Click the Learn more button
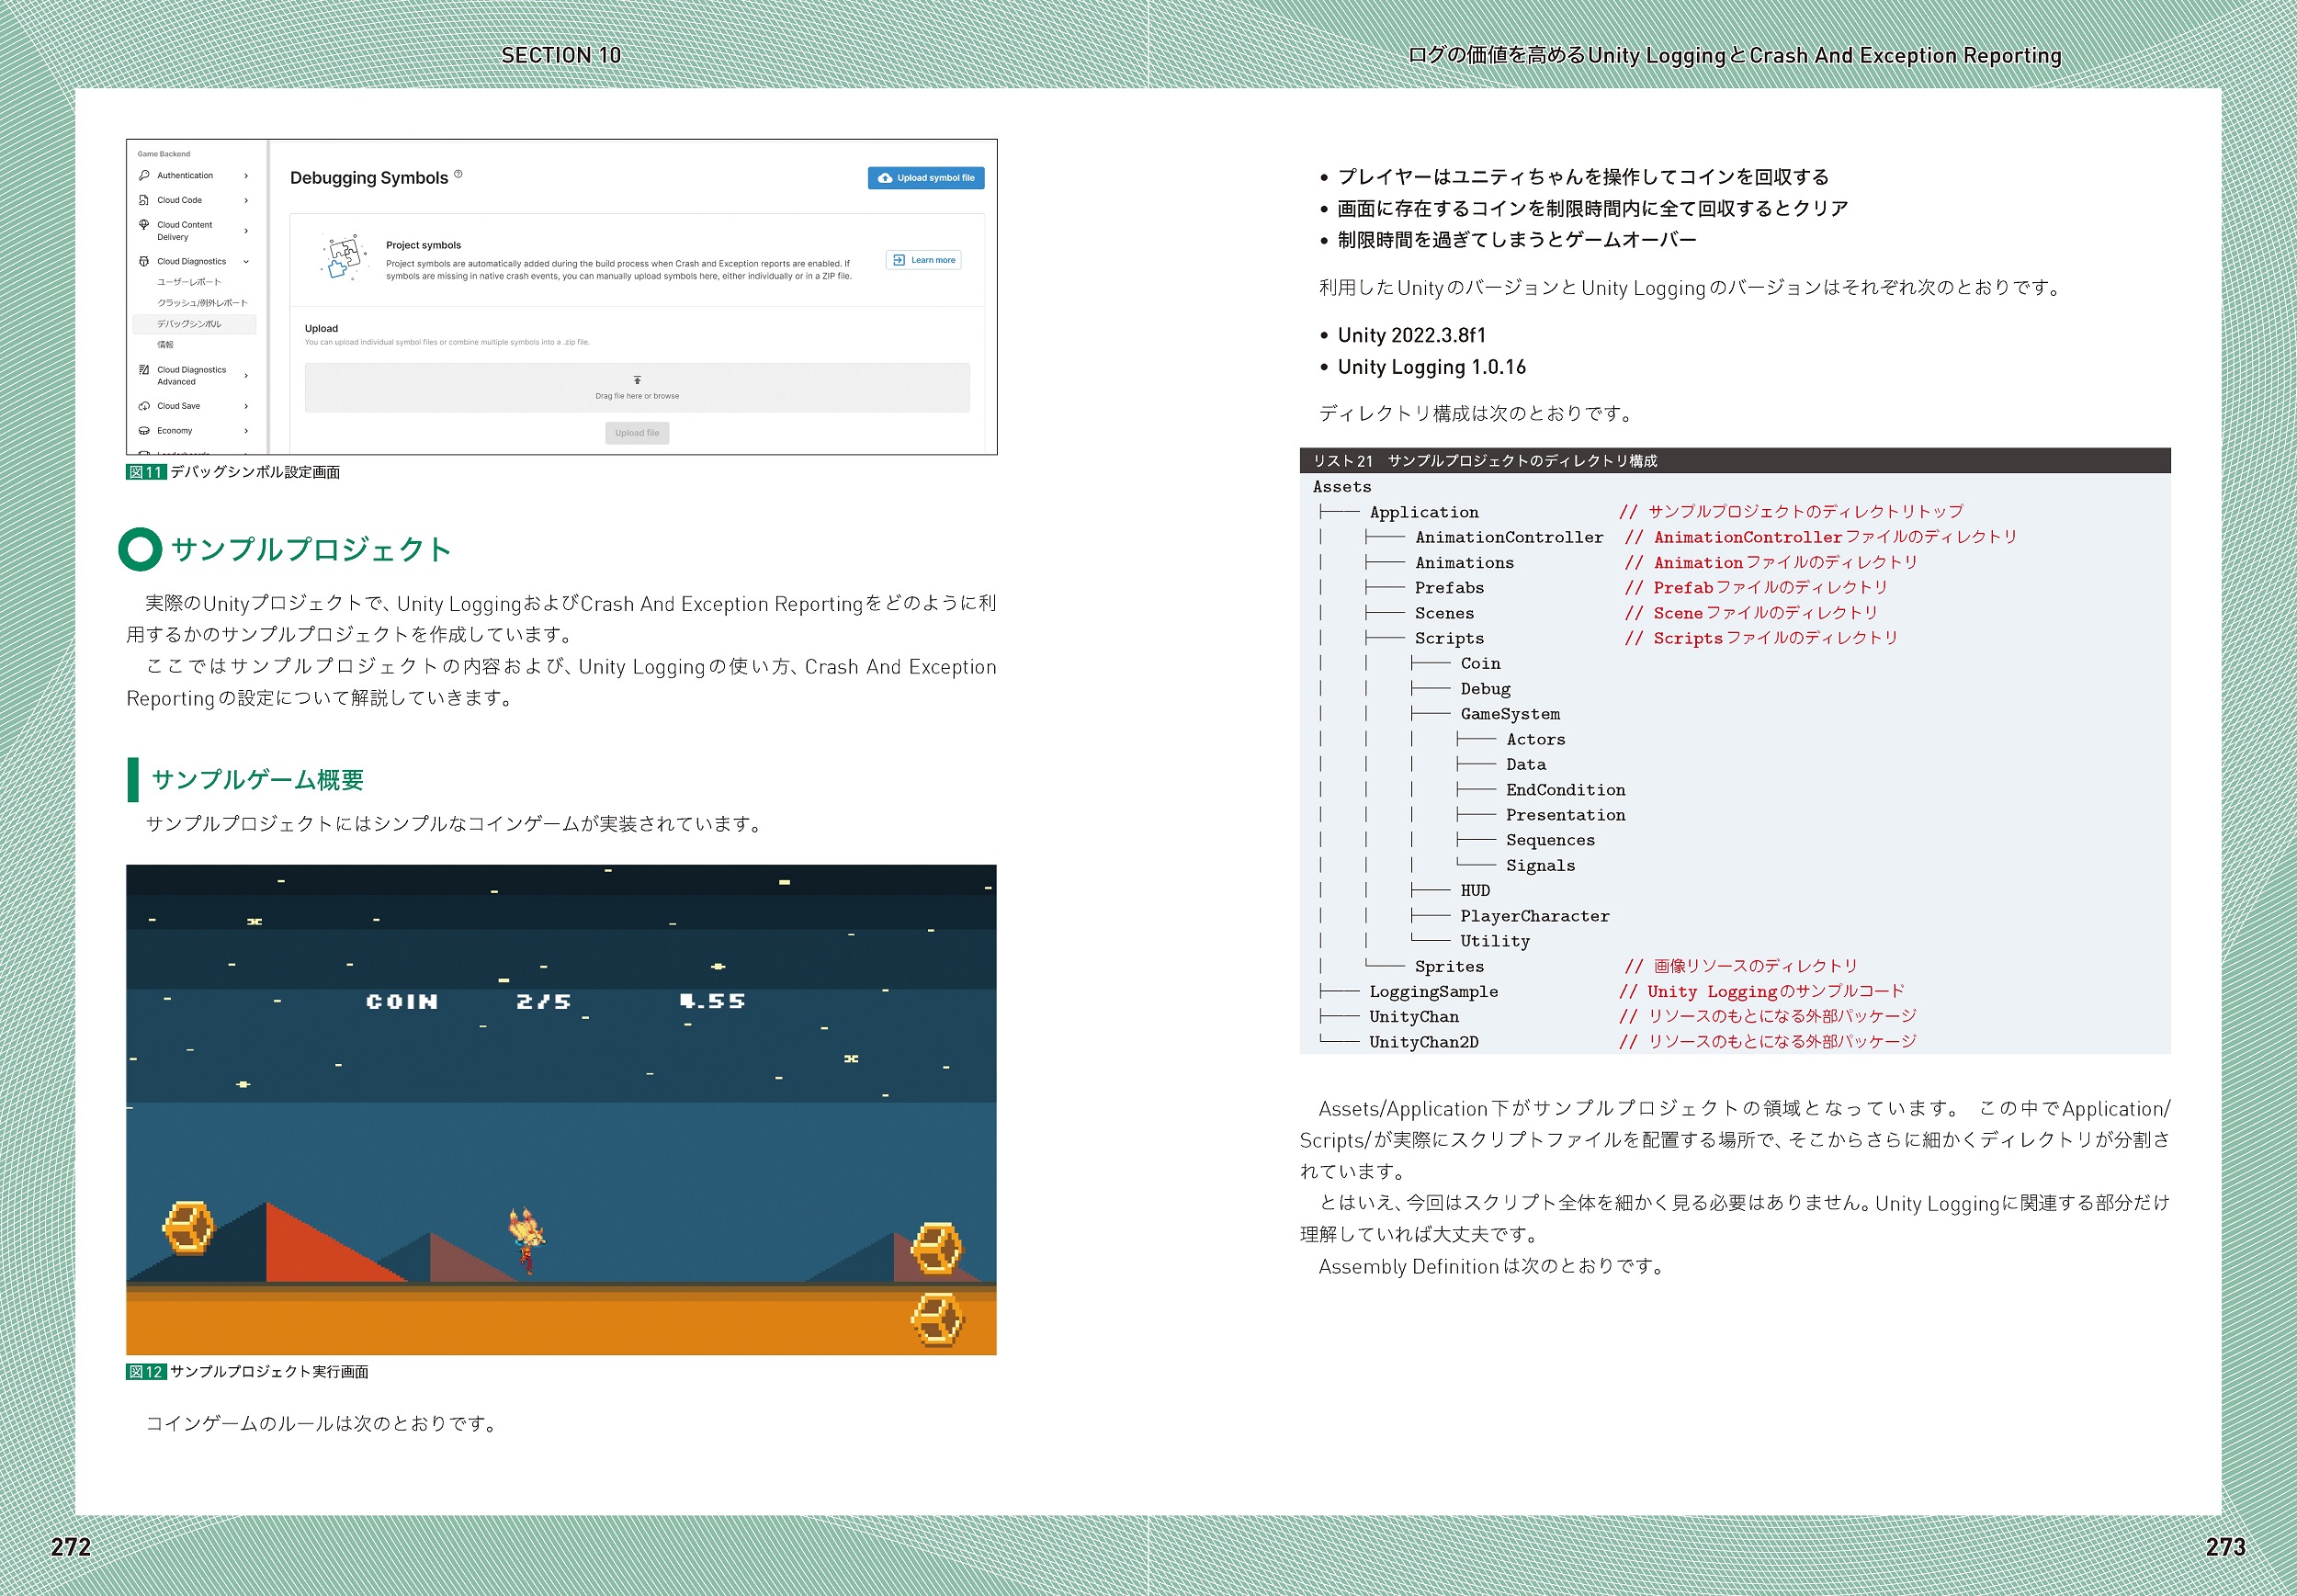This screenshot has width=2297, height=1596. pos(923,261)
